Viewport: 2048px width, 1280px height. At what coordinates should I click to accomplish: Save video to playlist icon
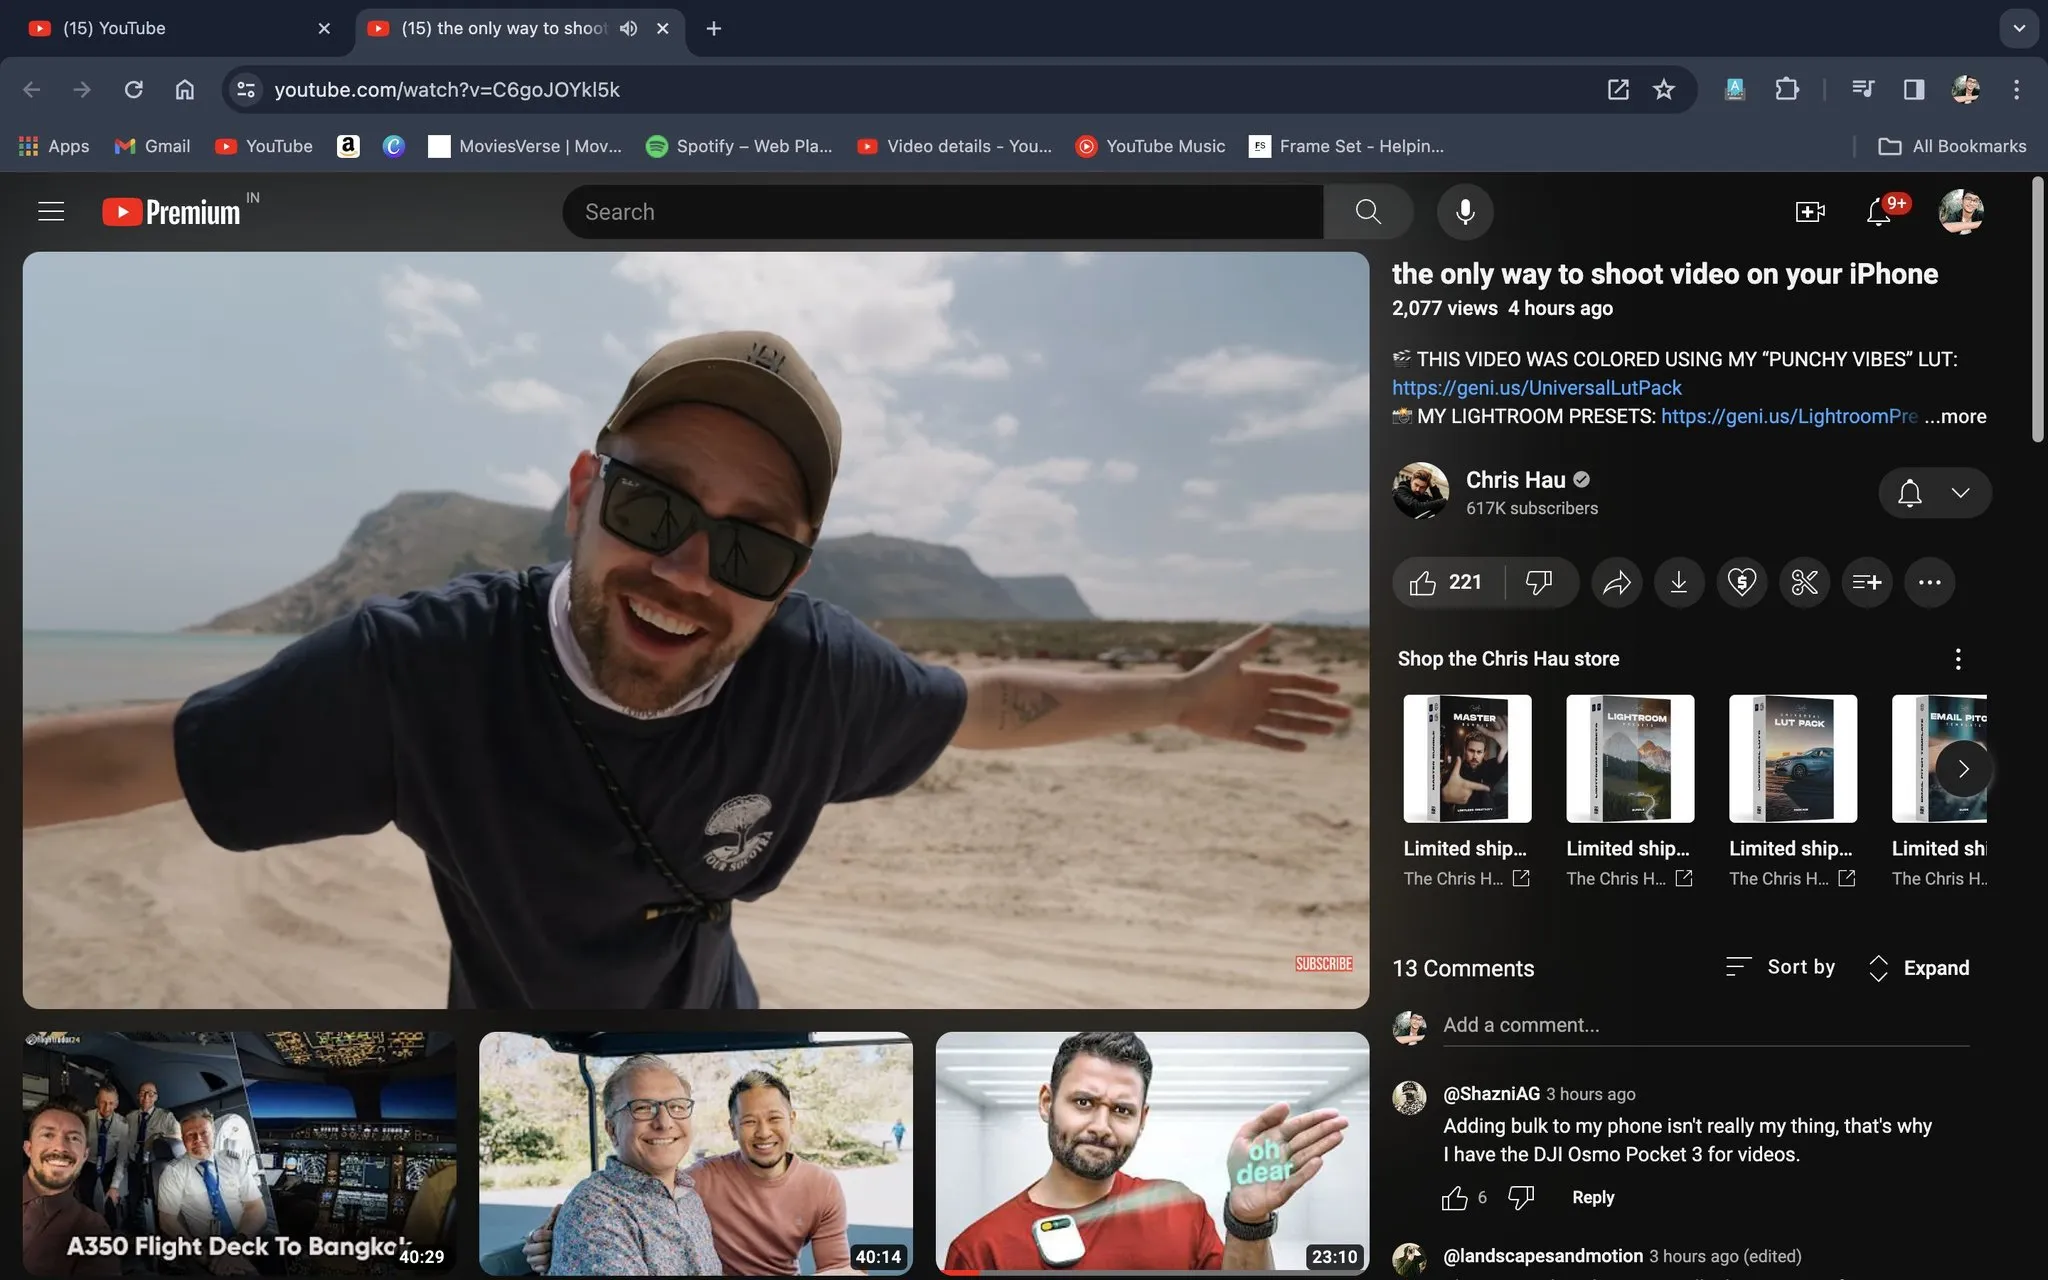(x=1867, y=582)
